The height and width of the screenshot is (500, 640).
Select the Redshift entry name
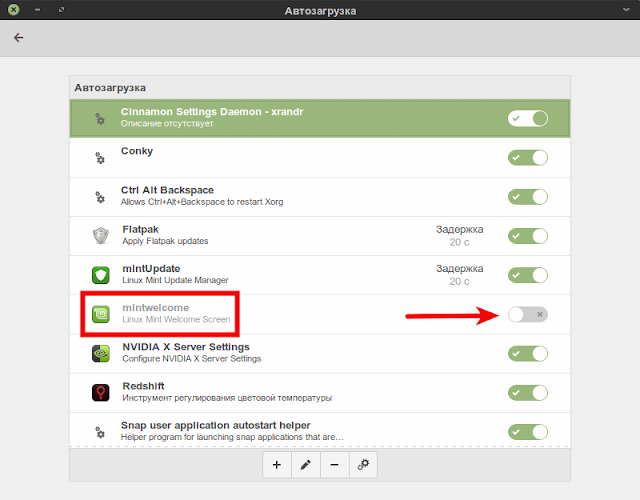click(143, 386)
